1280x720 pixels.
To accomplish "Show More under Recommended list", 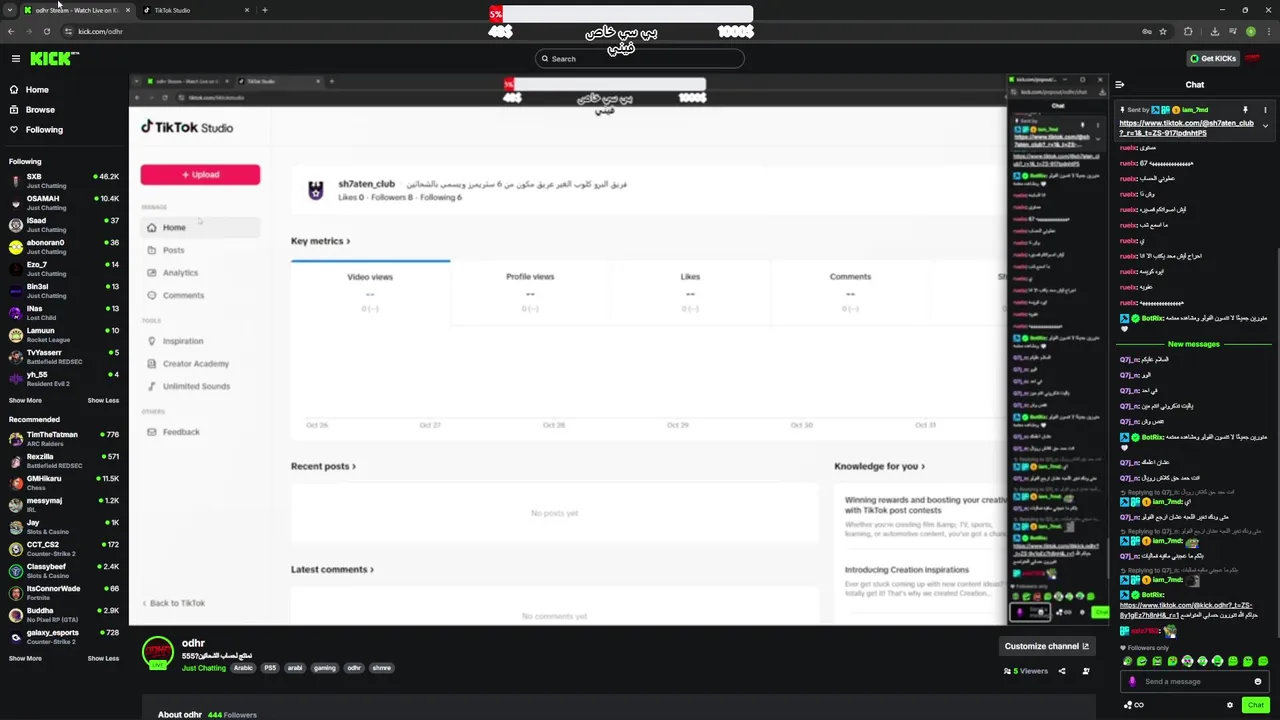I will point(25,658).
